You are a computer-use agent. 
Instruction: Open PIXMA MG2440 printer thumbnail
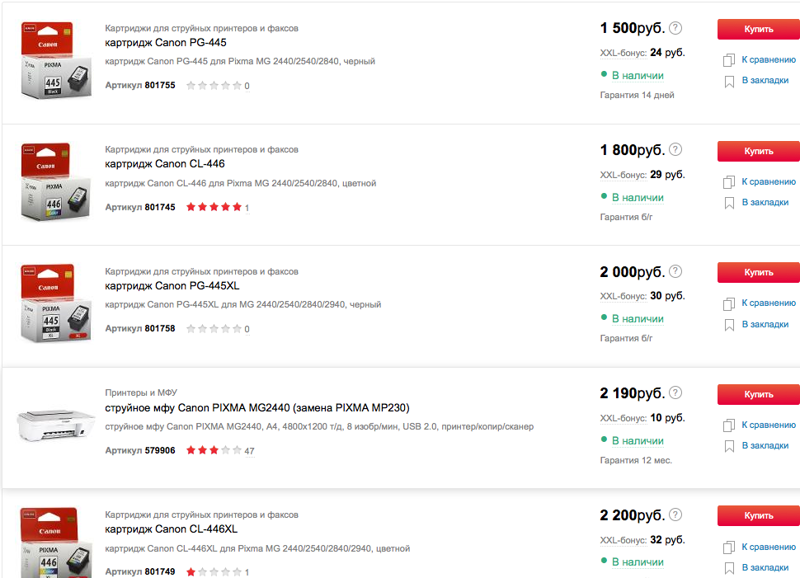point(56,424)
